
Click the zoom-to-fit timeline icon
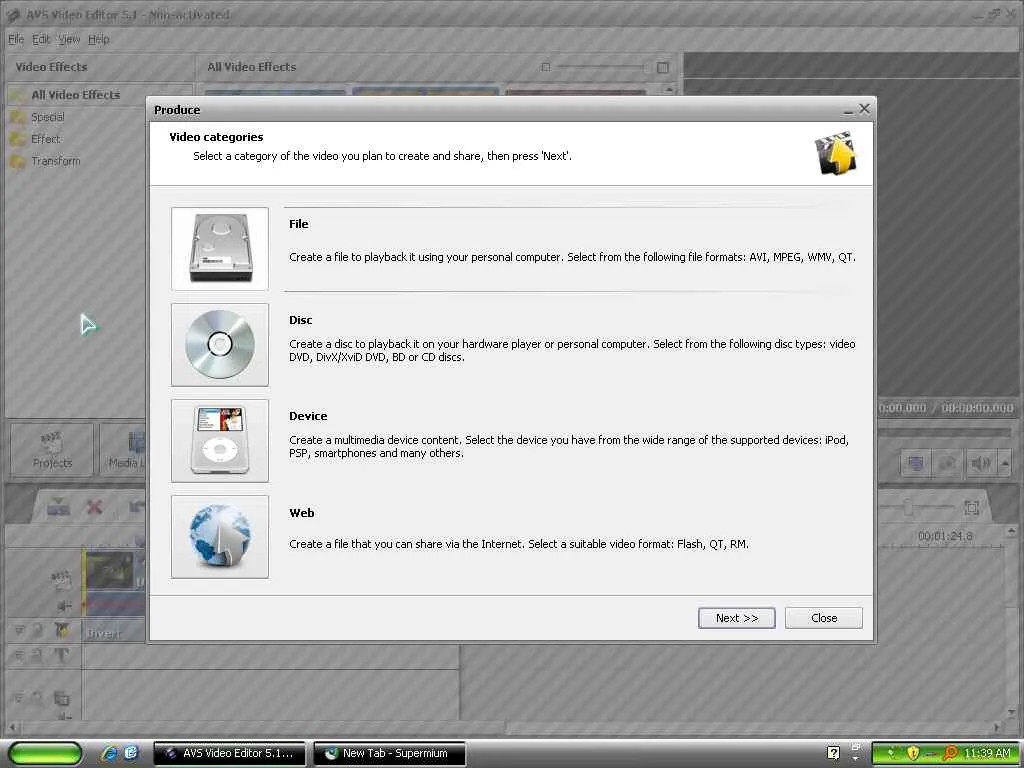click(x=972, y=507)
